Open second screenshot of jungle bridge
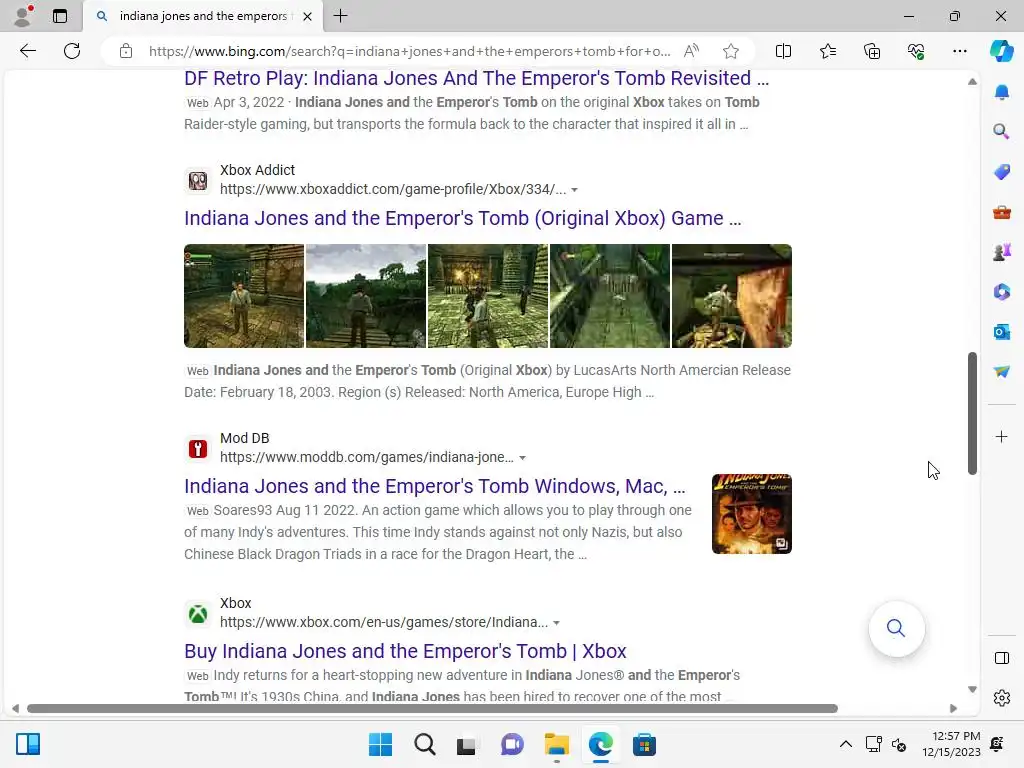 (x=366, y=296)
